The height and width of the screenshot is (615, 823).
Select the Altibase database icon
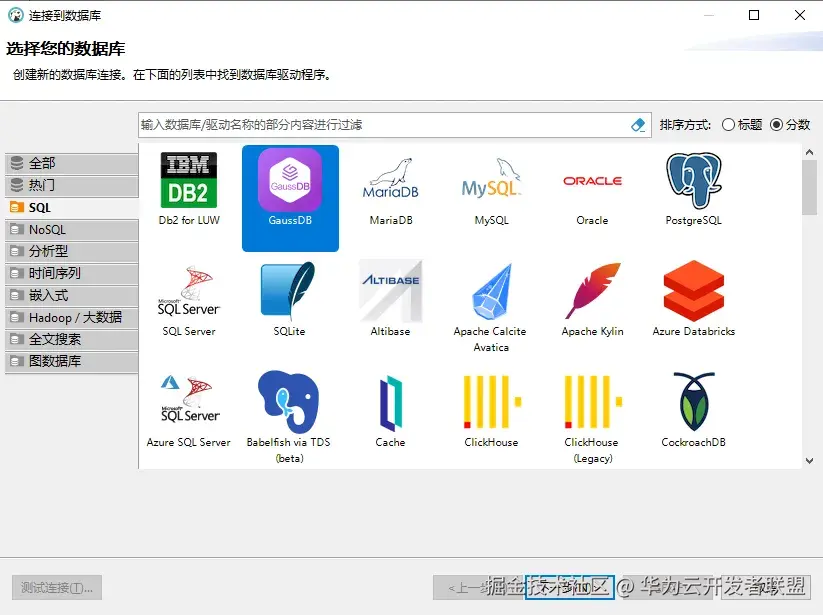coord(391,291)
